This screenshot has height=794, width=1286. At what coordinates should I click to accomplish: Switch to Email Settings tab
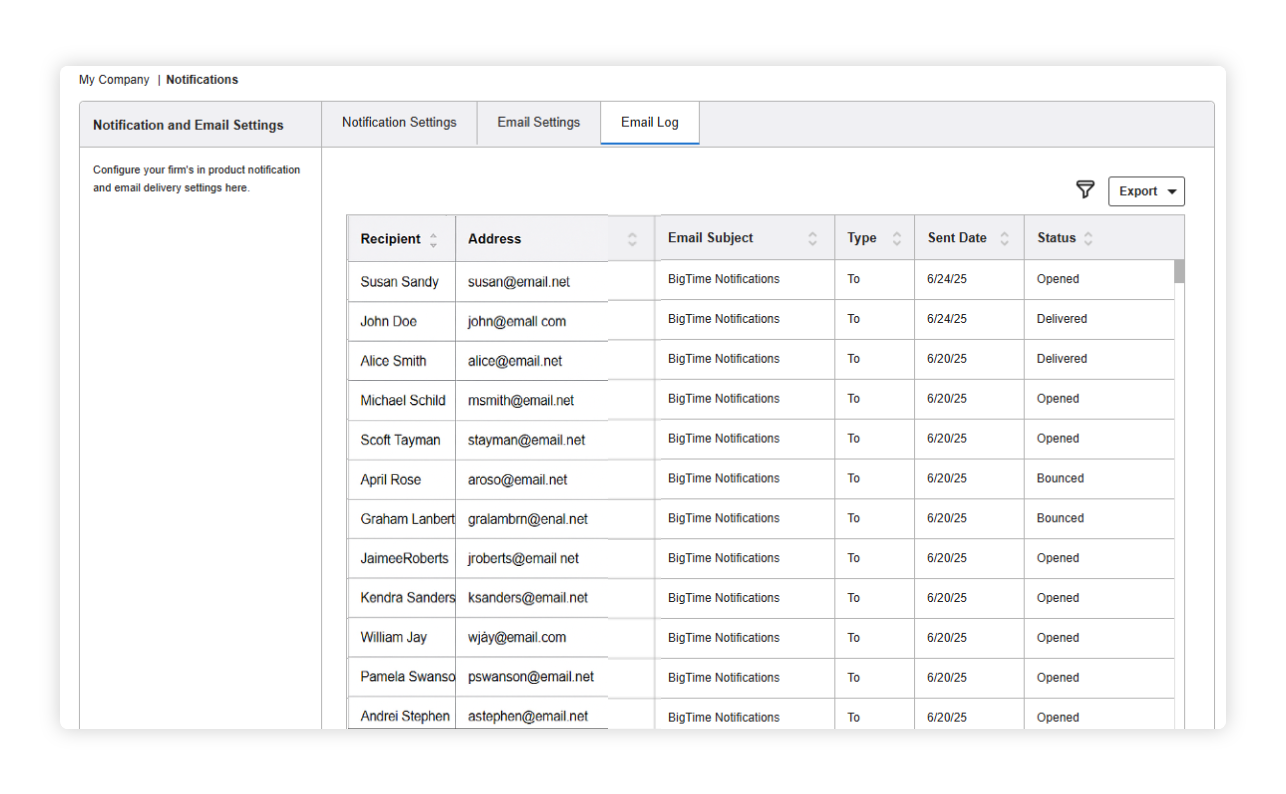coord(538,122)
